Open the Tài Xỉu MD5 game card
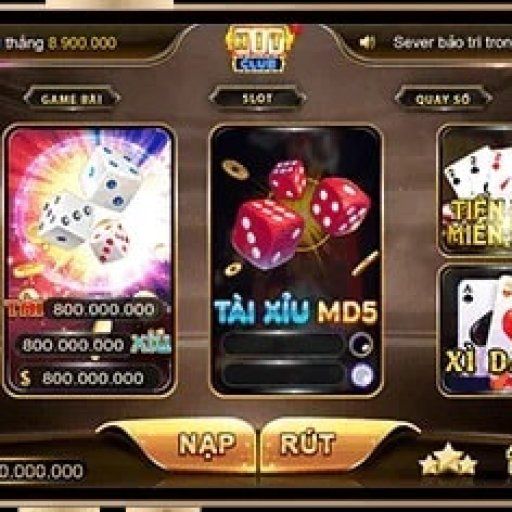The image size is (512, 512). (296, 261)
